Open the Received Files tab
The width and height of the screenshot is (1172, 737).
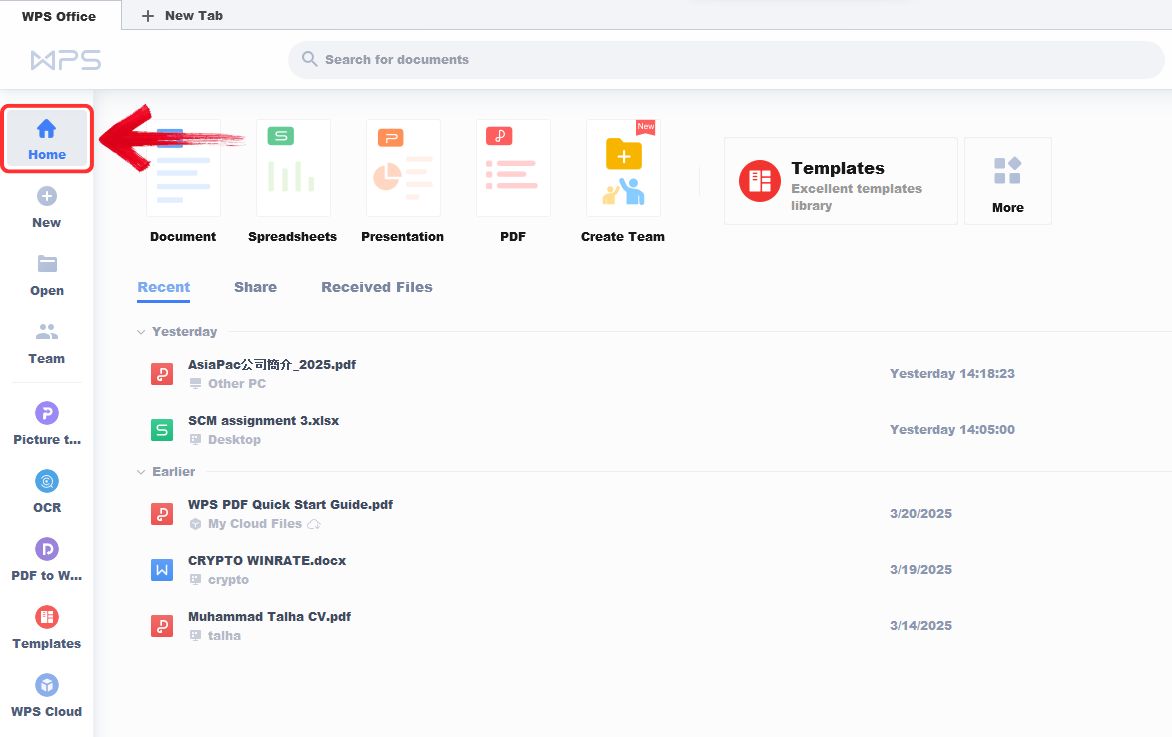pos(376,287)
